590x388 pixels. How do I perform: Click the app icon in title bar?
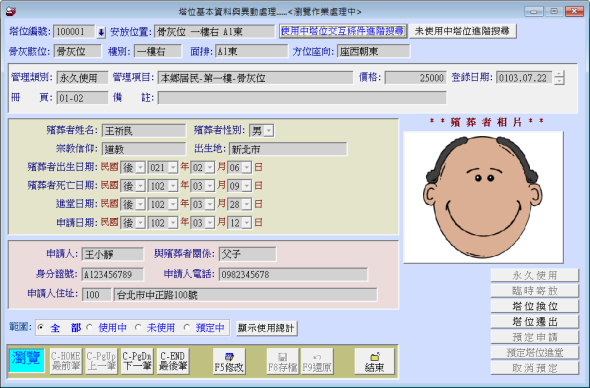[11, 11]
